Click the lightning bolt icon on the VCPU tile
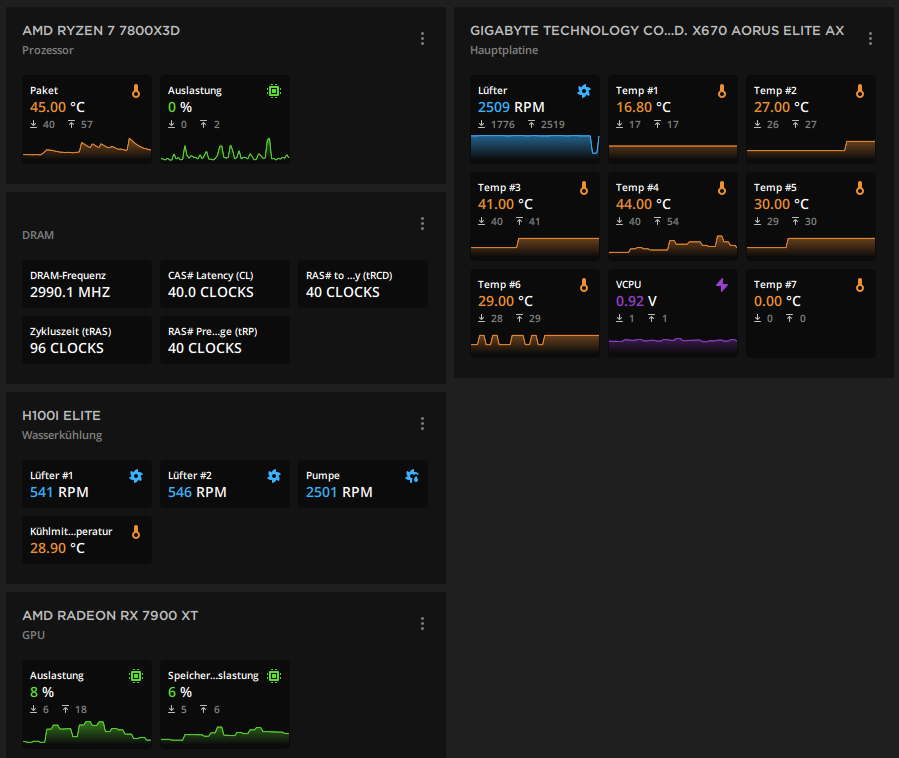 pyautogui.click(x=722, y=284)
